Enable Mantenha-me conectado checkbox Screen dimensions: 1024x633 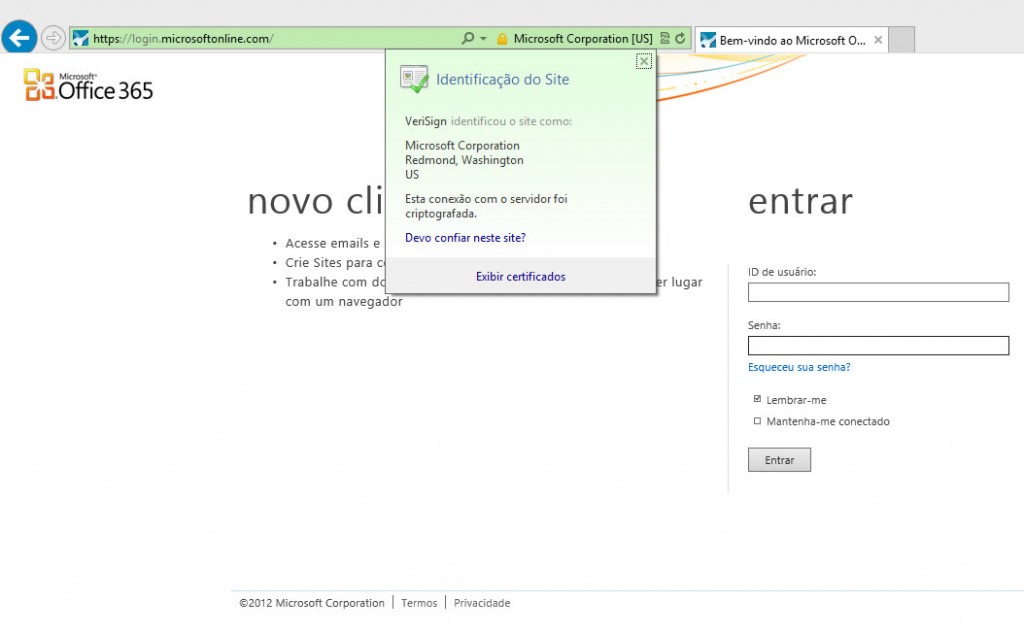point(757,421)
